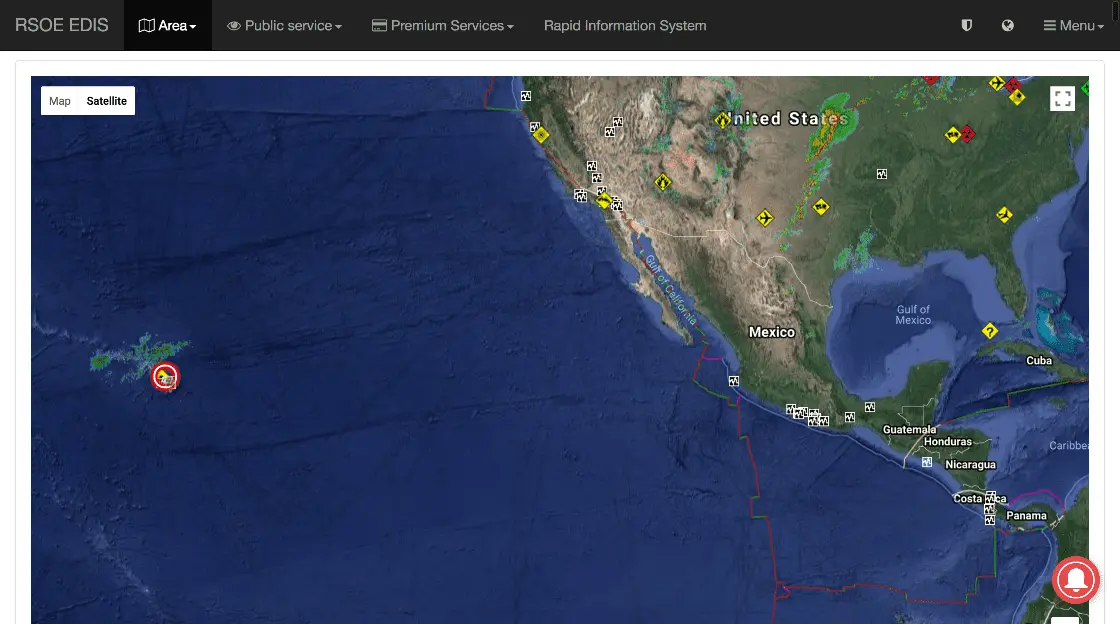Switch the map to Map view
The height and width of the screenshot is (624, 1120).
pos(60,101)
